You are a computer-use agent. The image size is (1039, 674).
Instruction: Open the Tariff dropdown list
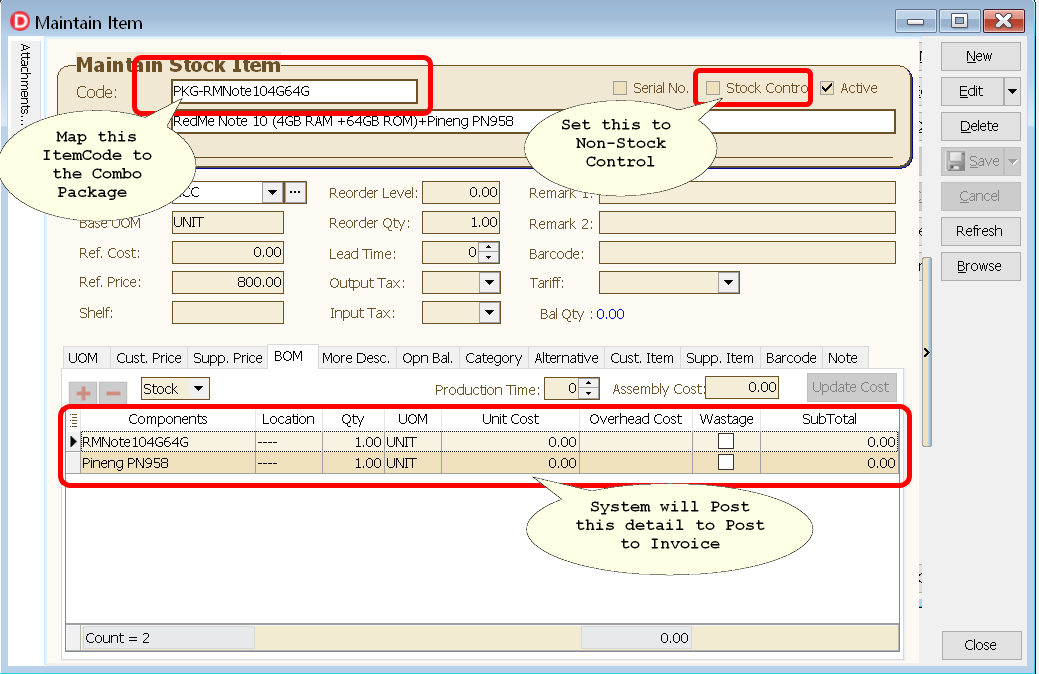point(728,283)
